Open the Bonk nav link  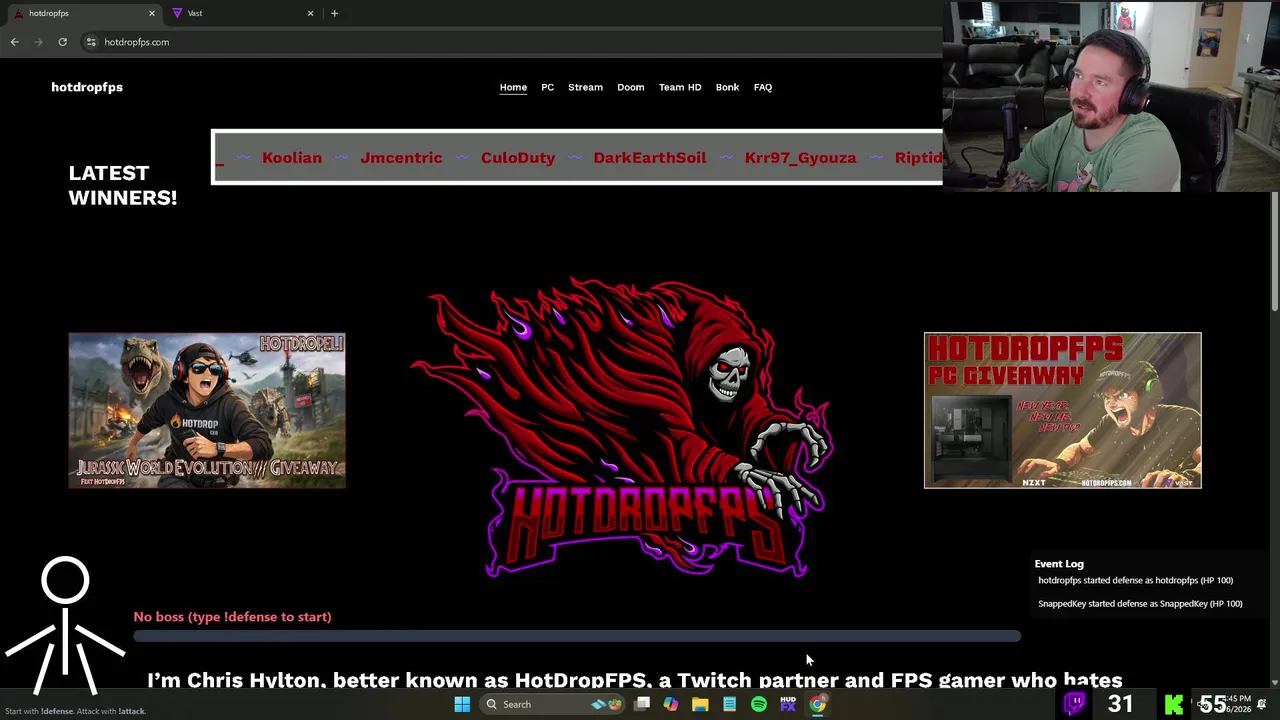click(727, 87)
